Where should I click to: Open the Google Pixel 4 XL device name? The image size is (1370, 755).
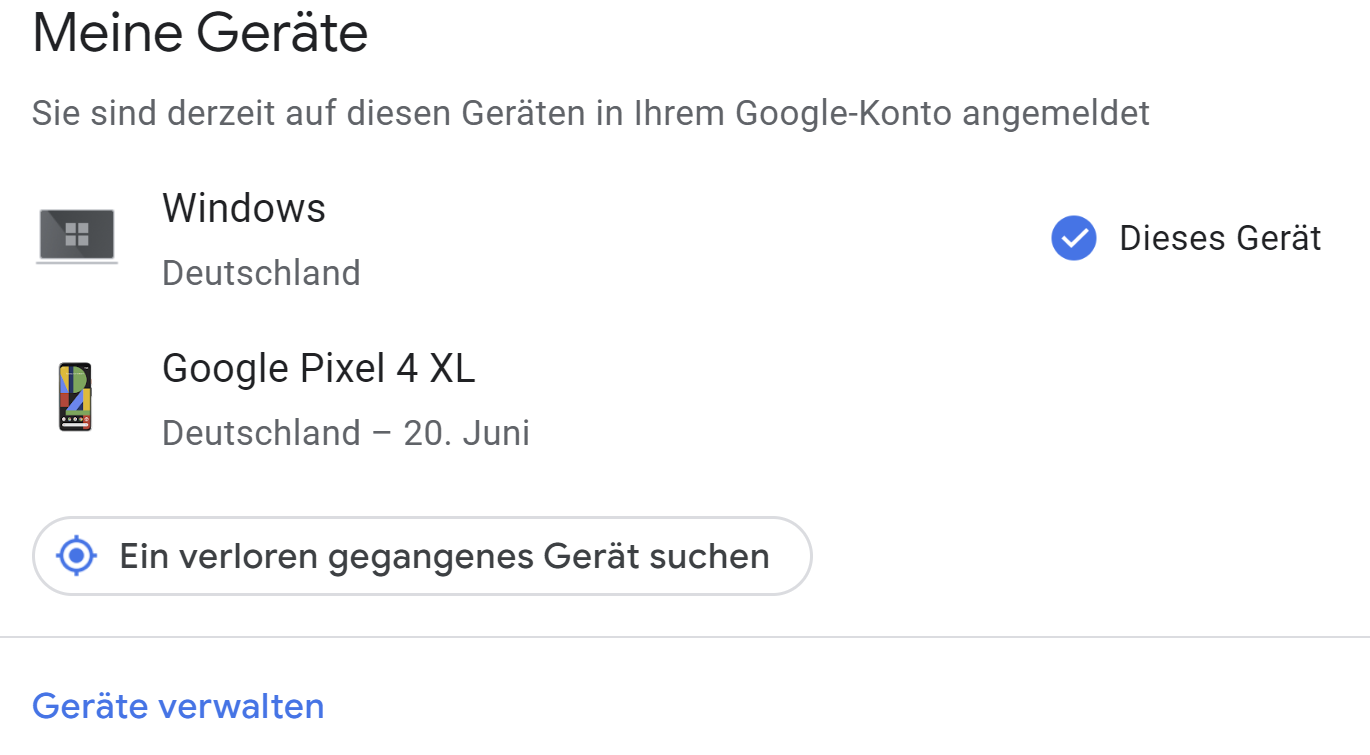tap(318, 369)
